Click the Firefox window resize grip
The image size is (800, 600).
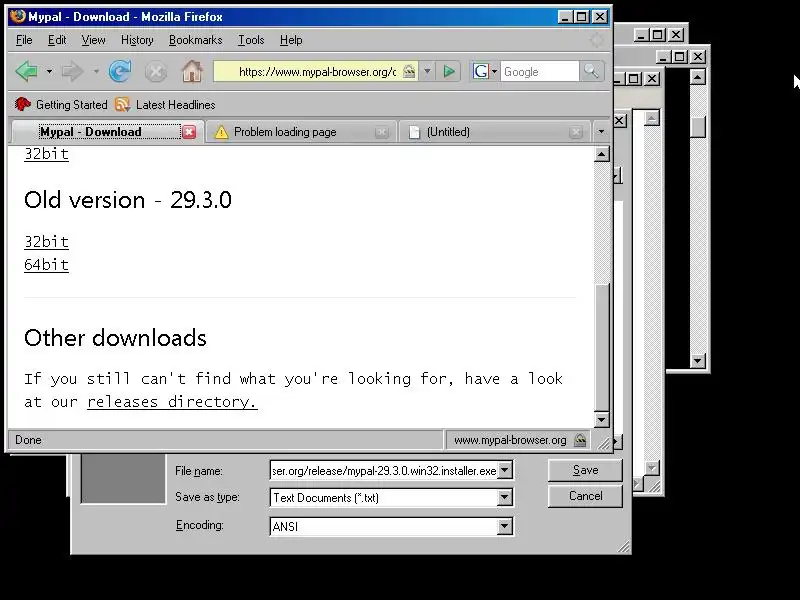click(x=604, y=443)
